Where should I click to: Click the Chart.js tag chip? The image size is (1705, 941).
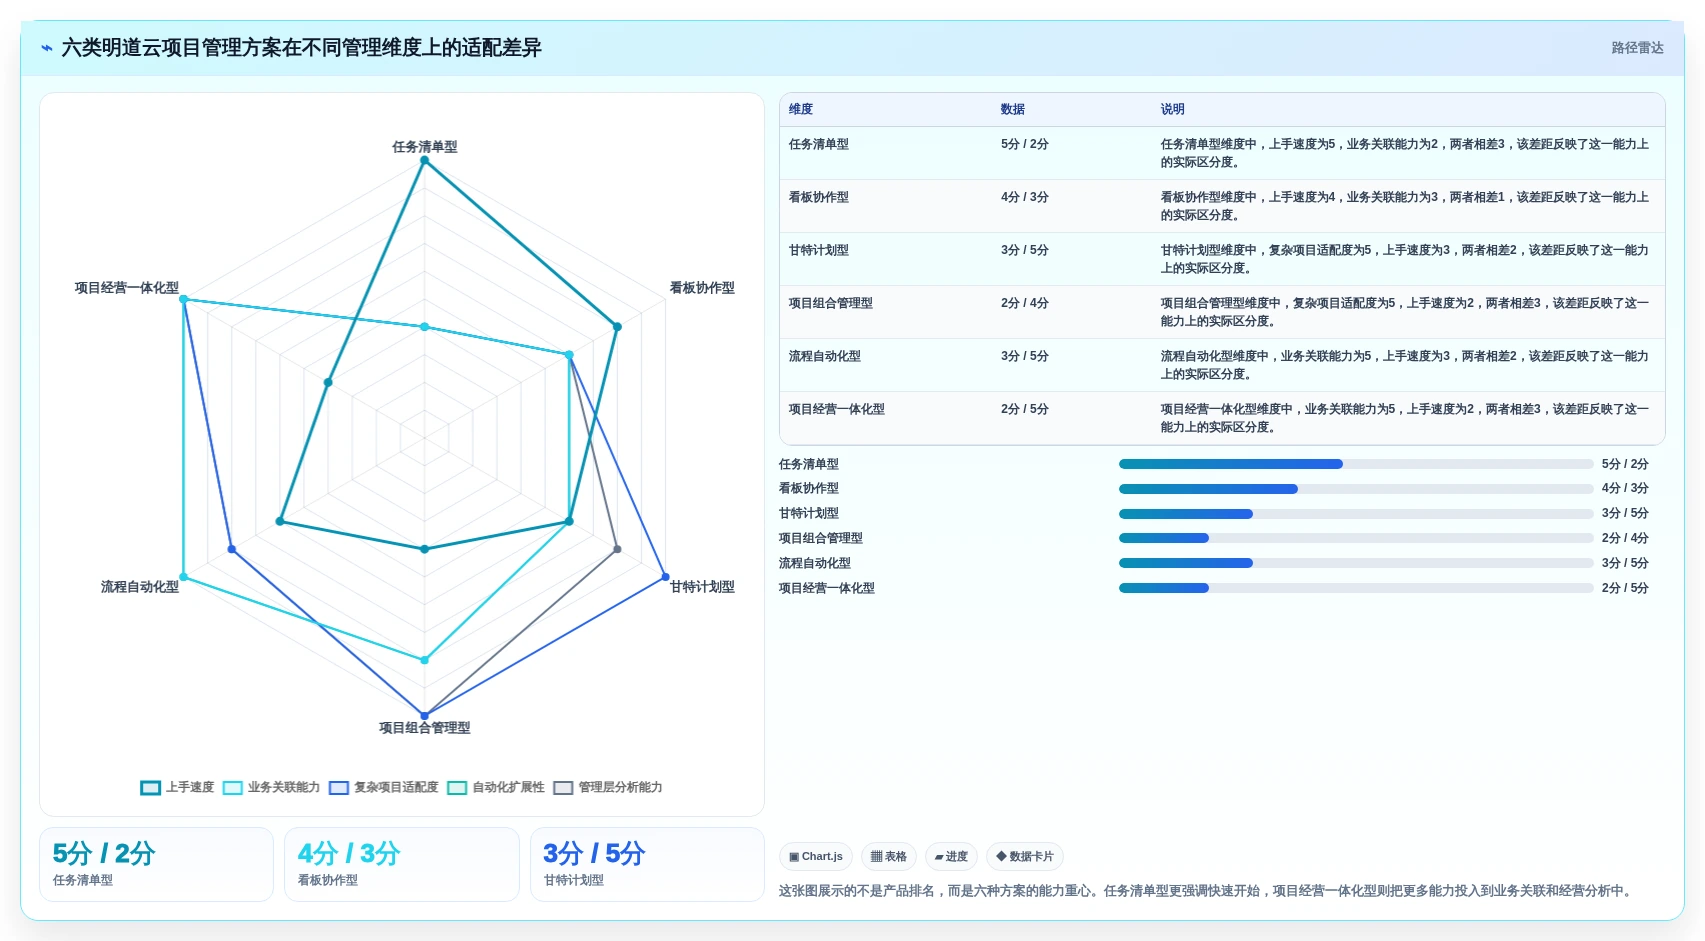[x=816, y=856]
